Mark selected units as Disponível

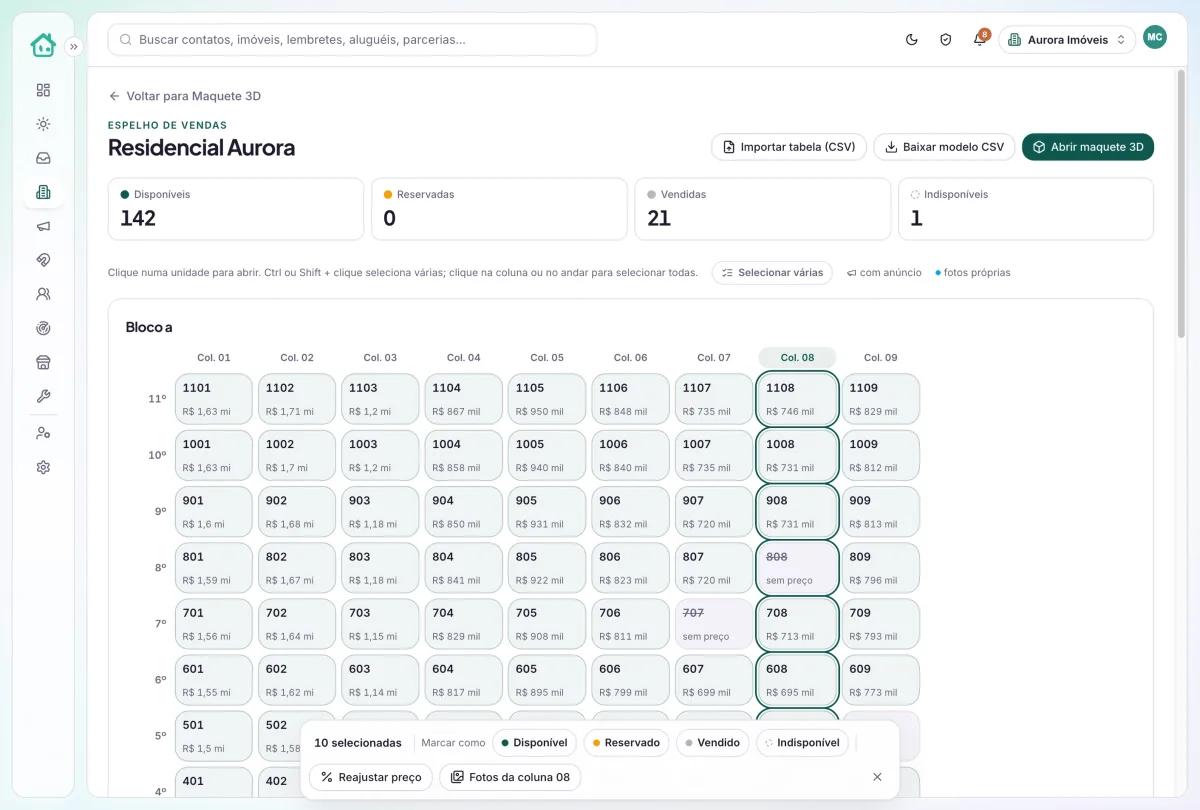534,743
